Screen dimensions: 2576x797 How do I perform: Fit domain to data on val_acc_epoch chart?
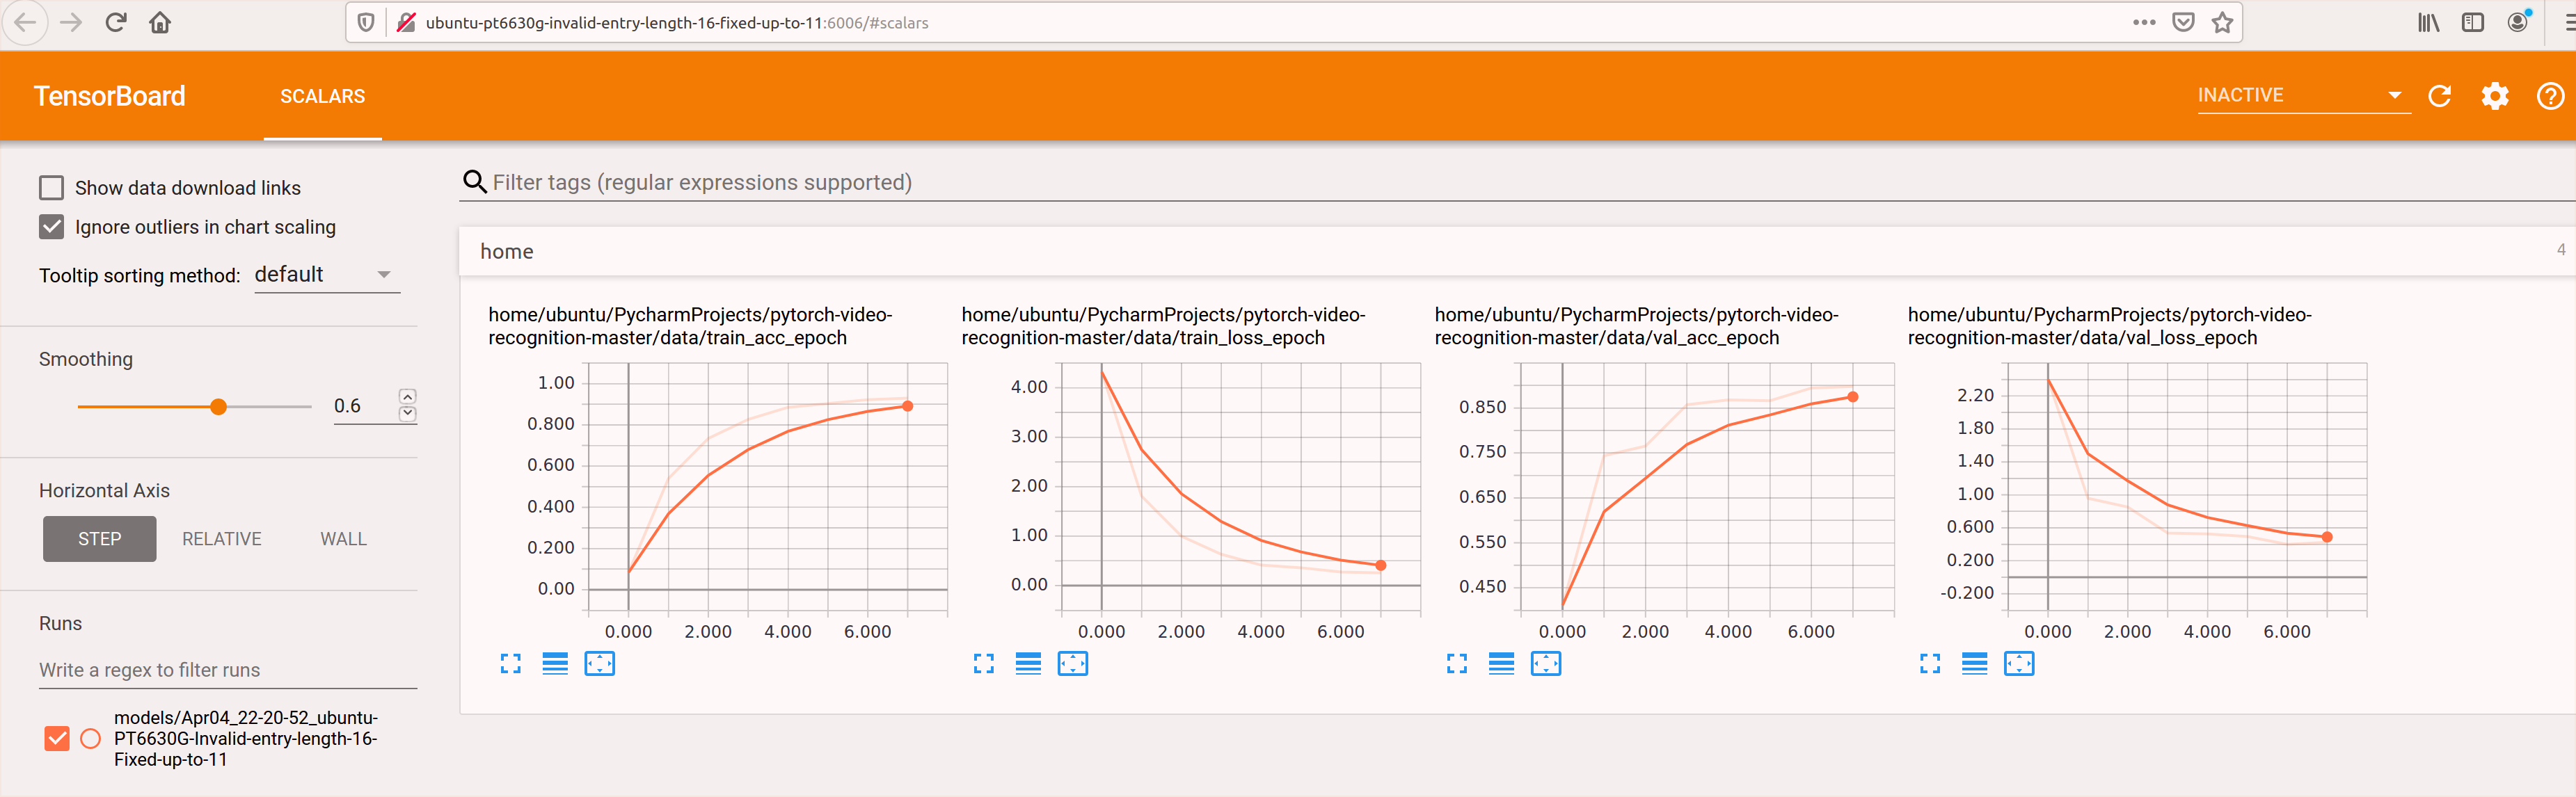(1546, 664)
